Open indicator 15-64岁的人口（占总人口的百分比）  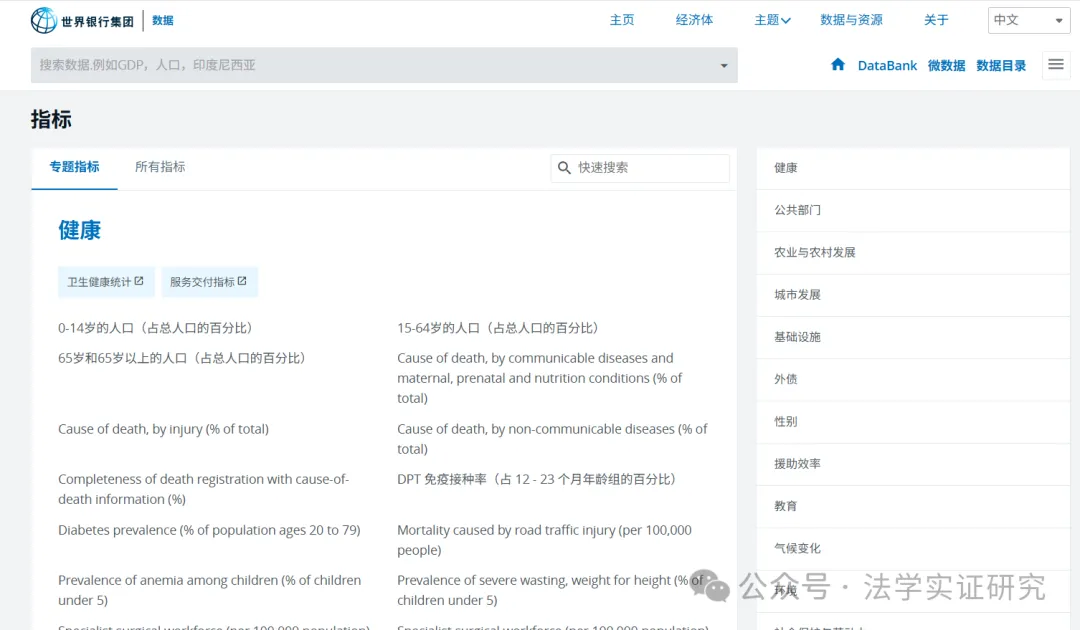[x=497, y=328]
